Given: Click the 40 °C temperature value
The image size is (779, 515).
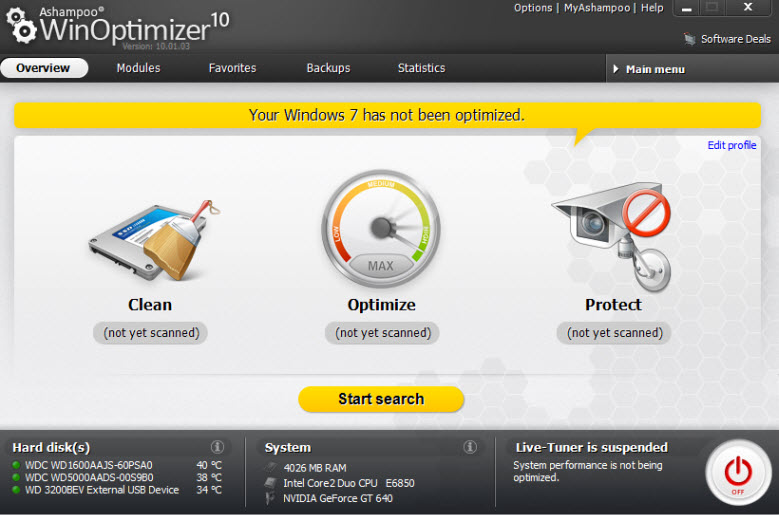Looking at the screenshot, I should 209,465.
